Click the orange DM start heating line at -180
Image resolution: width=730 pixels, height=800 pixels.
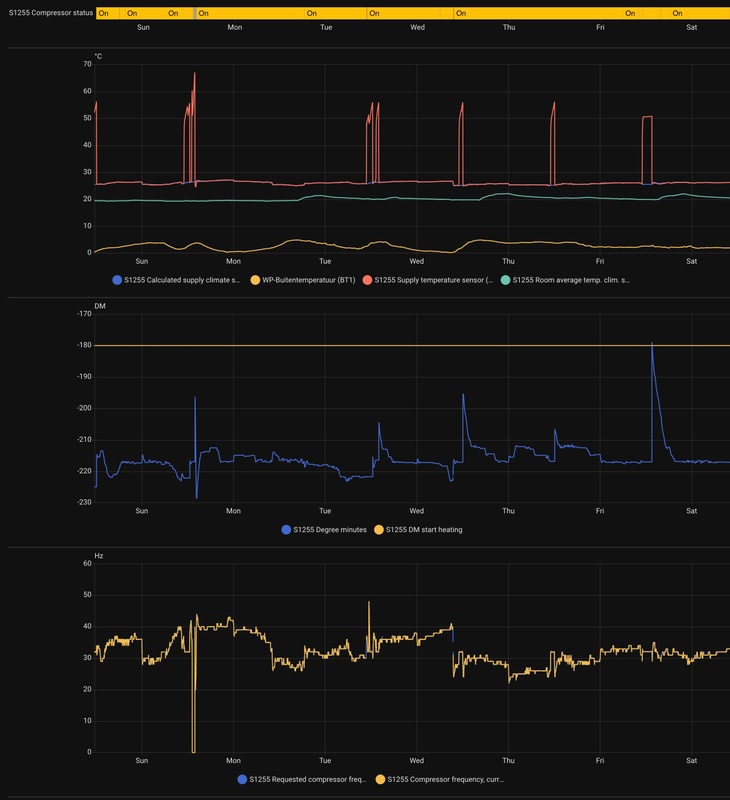(412, 345)
